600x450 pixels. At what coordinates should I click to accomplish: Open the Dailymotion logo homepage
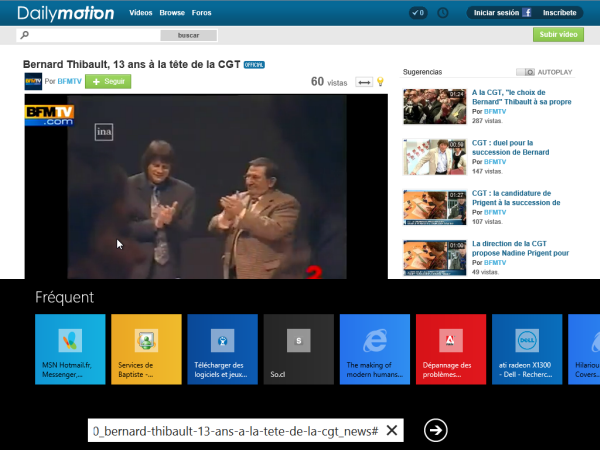[65, 13]
